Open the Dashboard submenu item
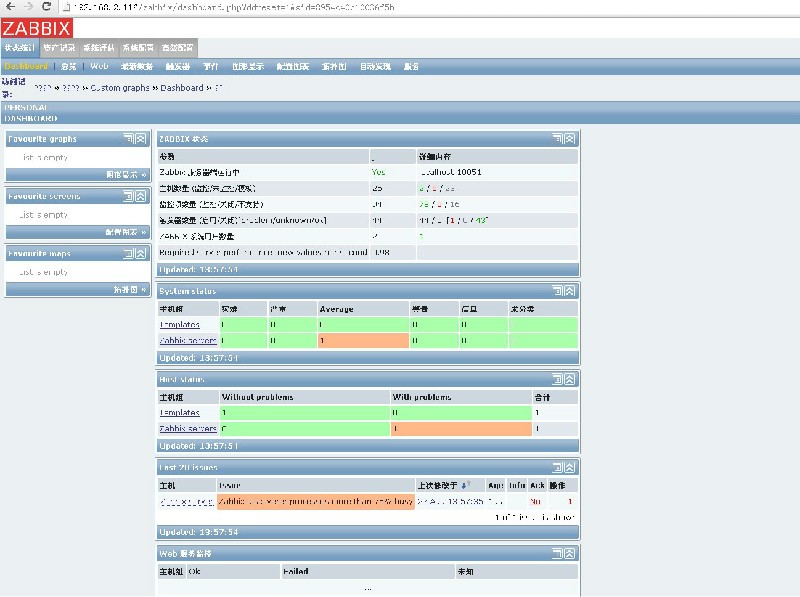Image resolution: width=800 pixels, height=597 pixels. click(x=26, y=66)
